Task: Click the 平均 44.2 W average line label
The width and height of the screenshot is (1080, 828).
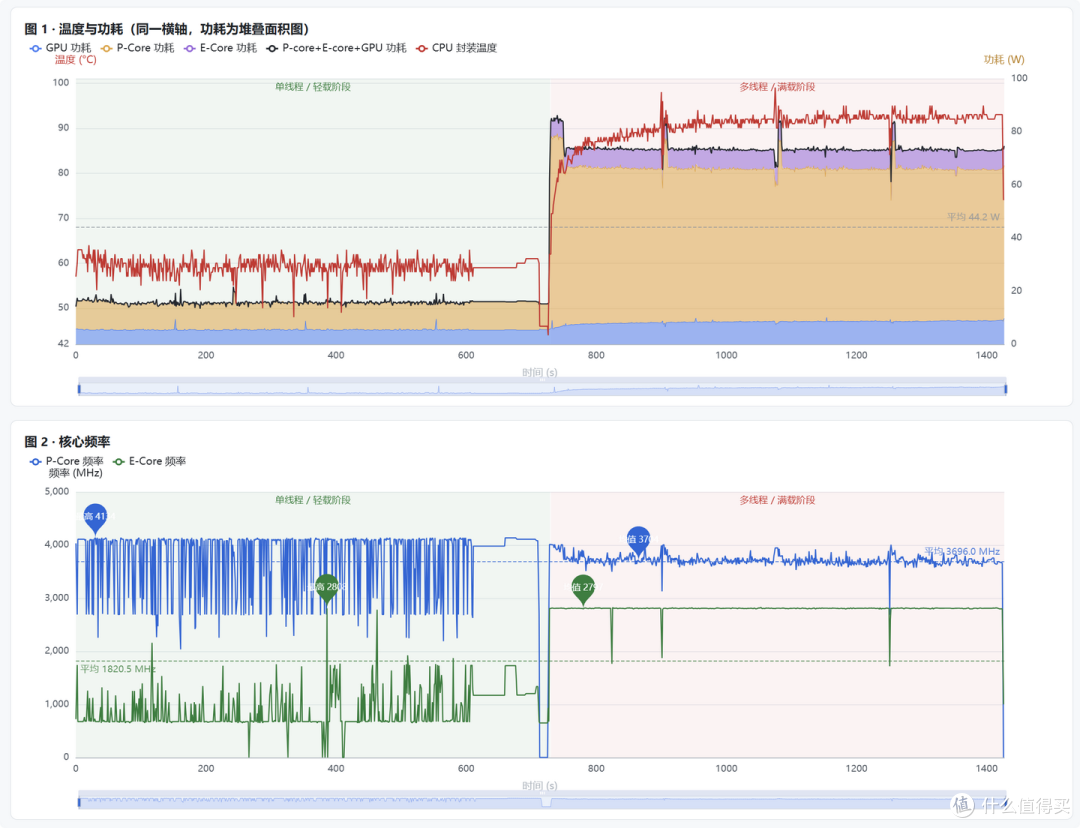Action: 973,217
